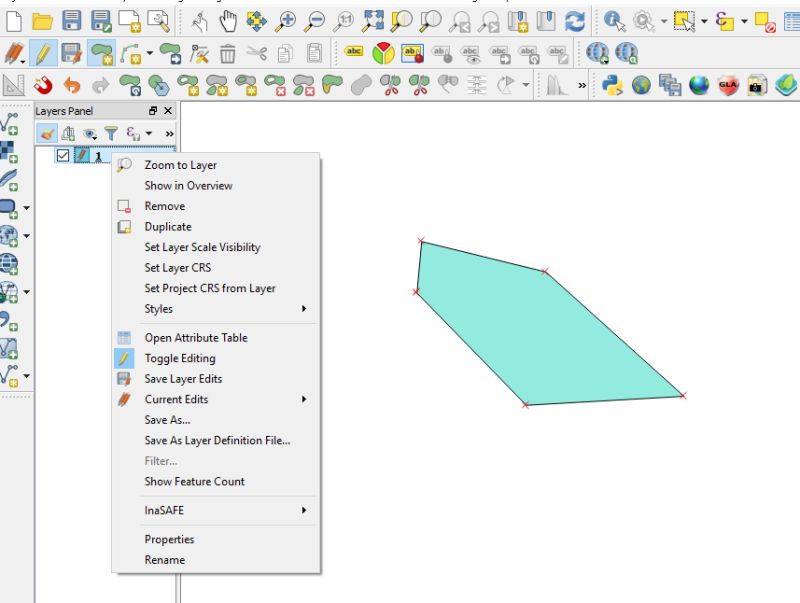The height and width of the screenshot is (603, 800).
Task: Undo the last edit
Action: [72, 87]
